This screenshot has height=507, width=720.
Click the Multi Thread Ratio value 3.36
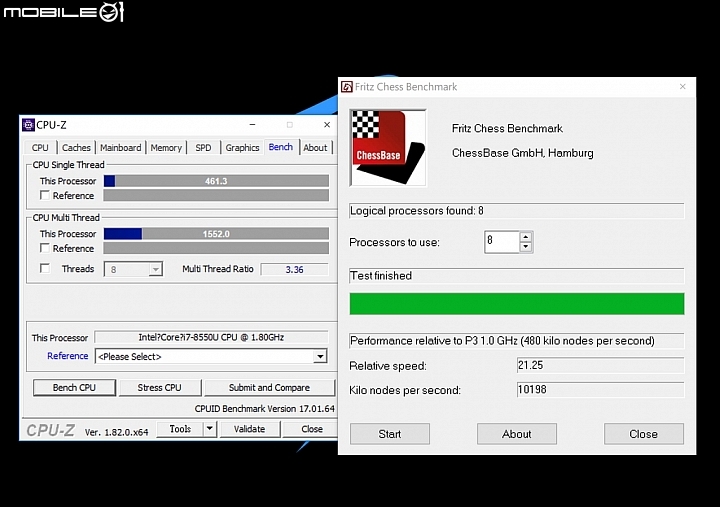pyautogui.click(x=294, y=270)
